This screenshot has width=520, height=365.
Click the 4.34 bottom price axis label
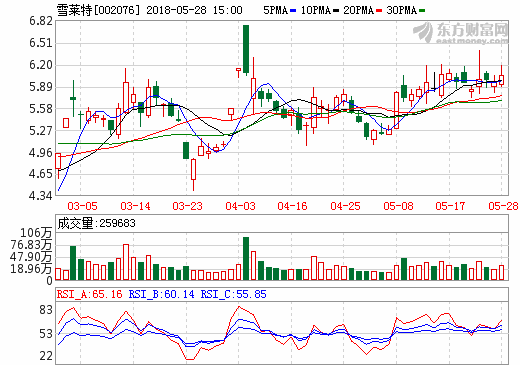coord(41,196)
